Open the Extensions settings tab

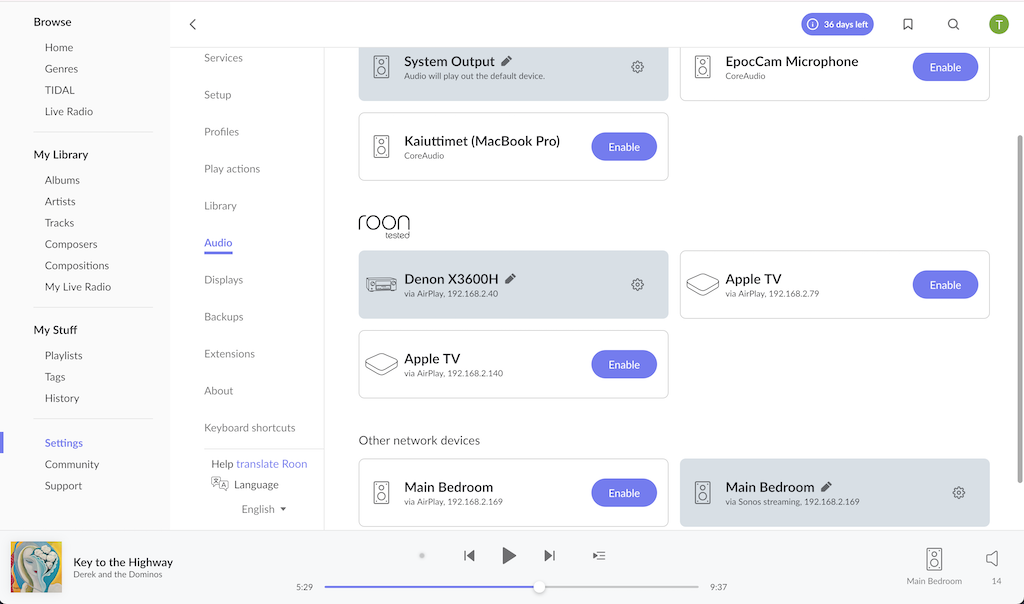[x=229, y=354]
